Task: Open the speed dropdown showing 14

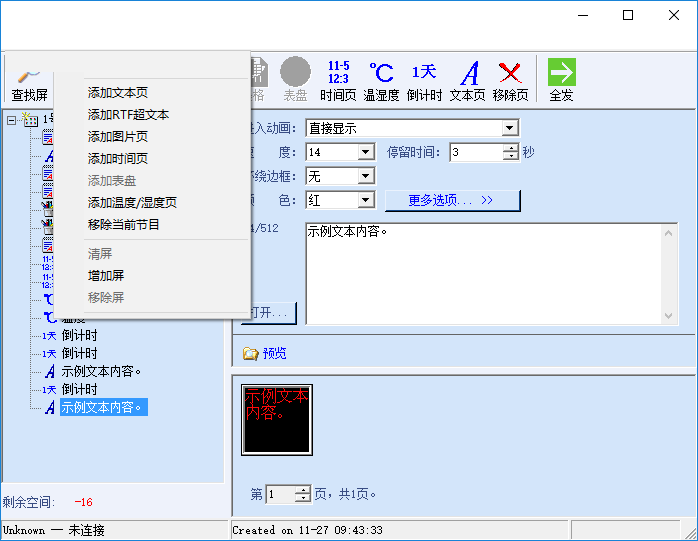Action: 365,152
